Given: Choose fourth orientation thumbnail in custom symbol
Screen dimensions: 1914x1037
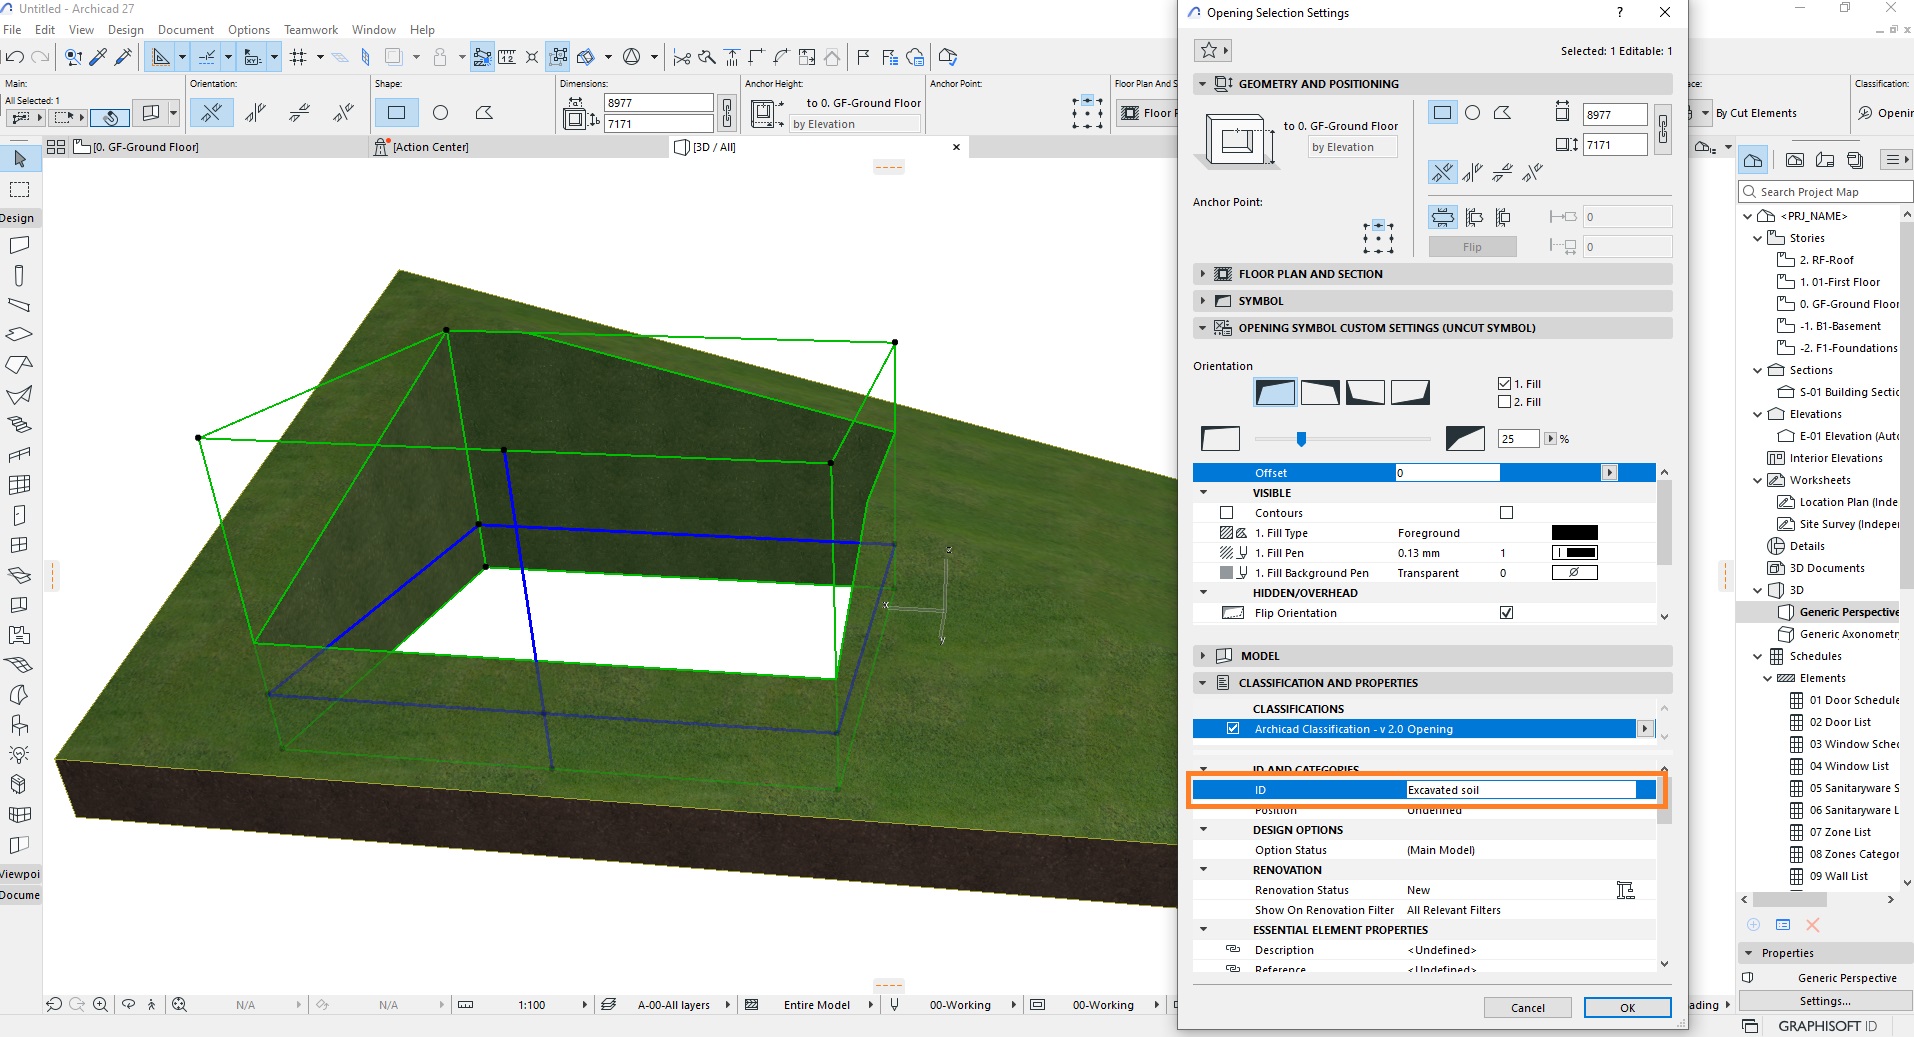Looking at the screenshot, I should pos(1410,393).
